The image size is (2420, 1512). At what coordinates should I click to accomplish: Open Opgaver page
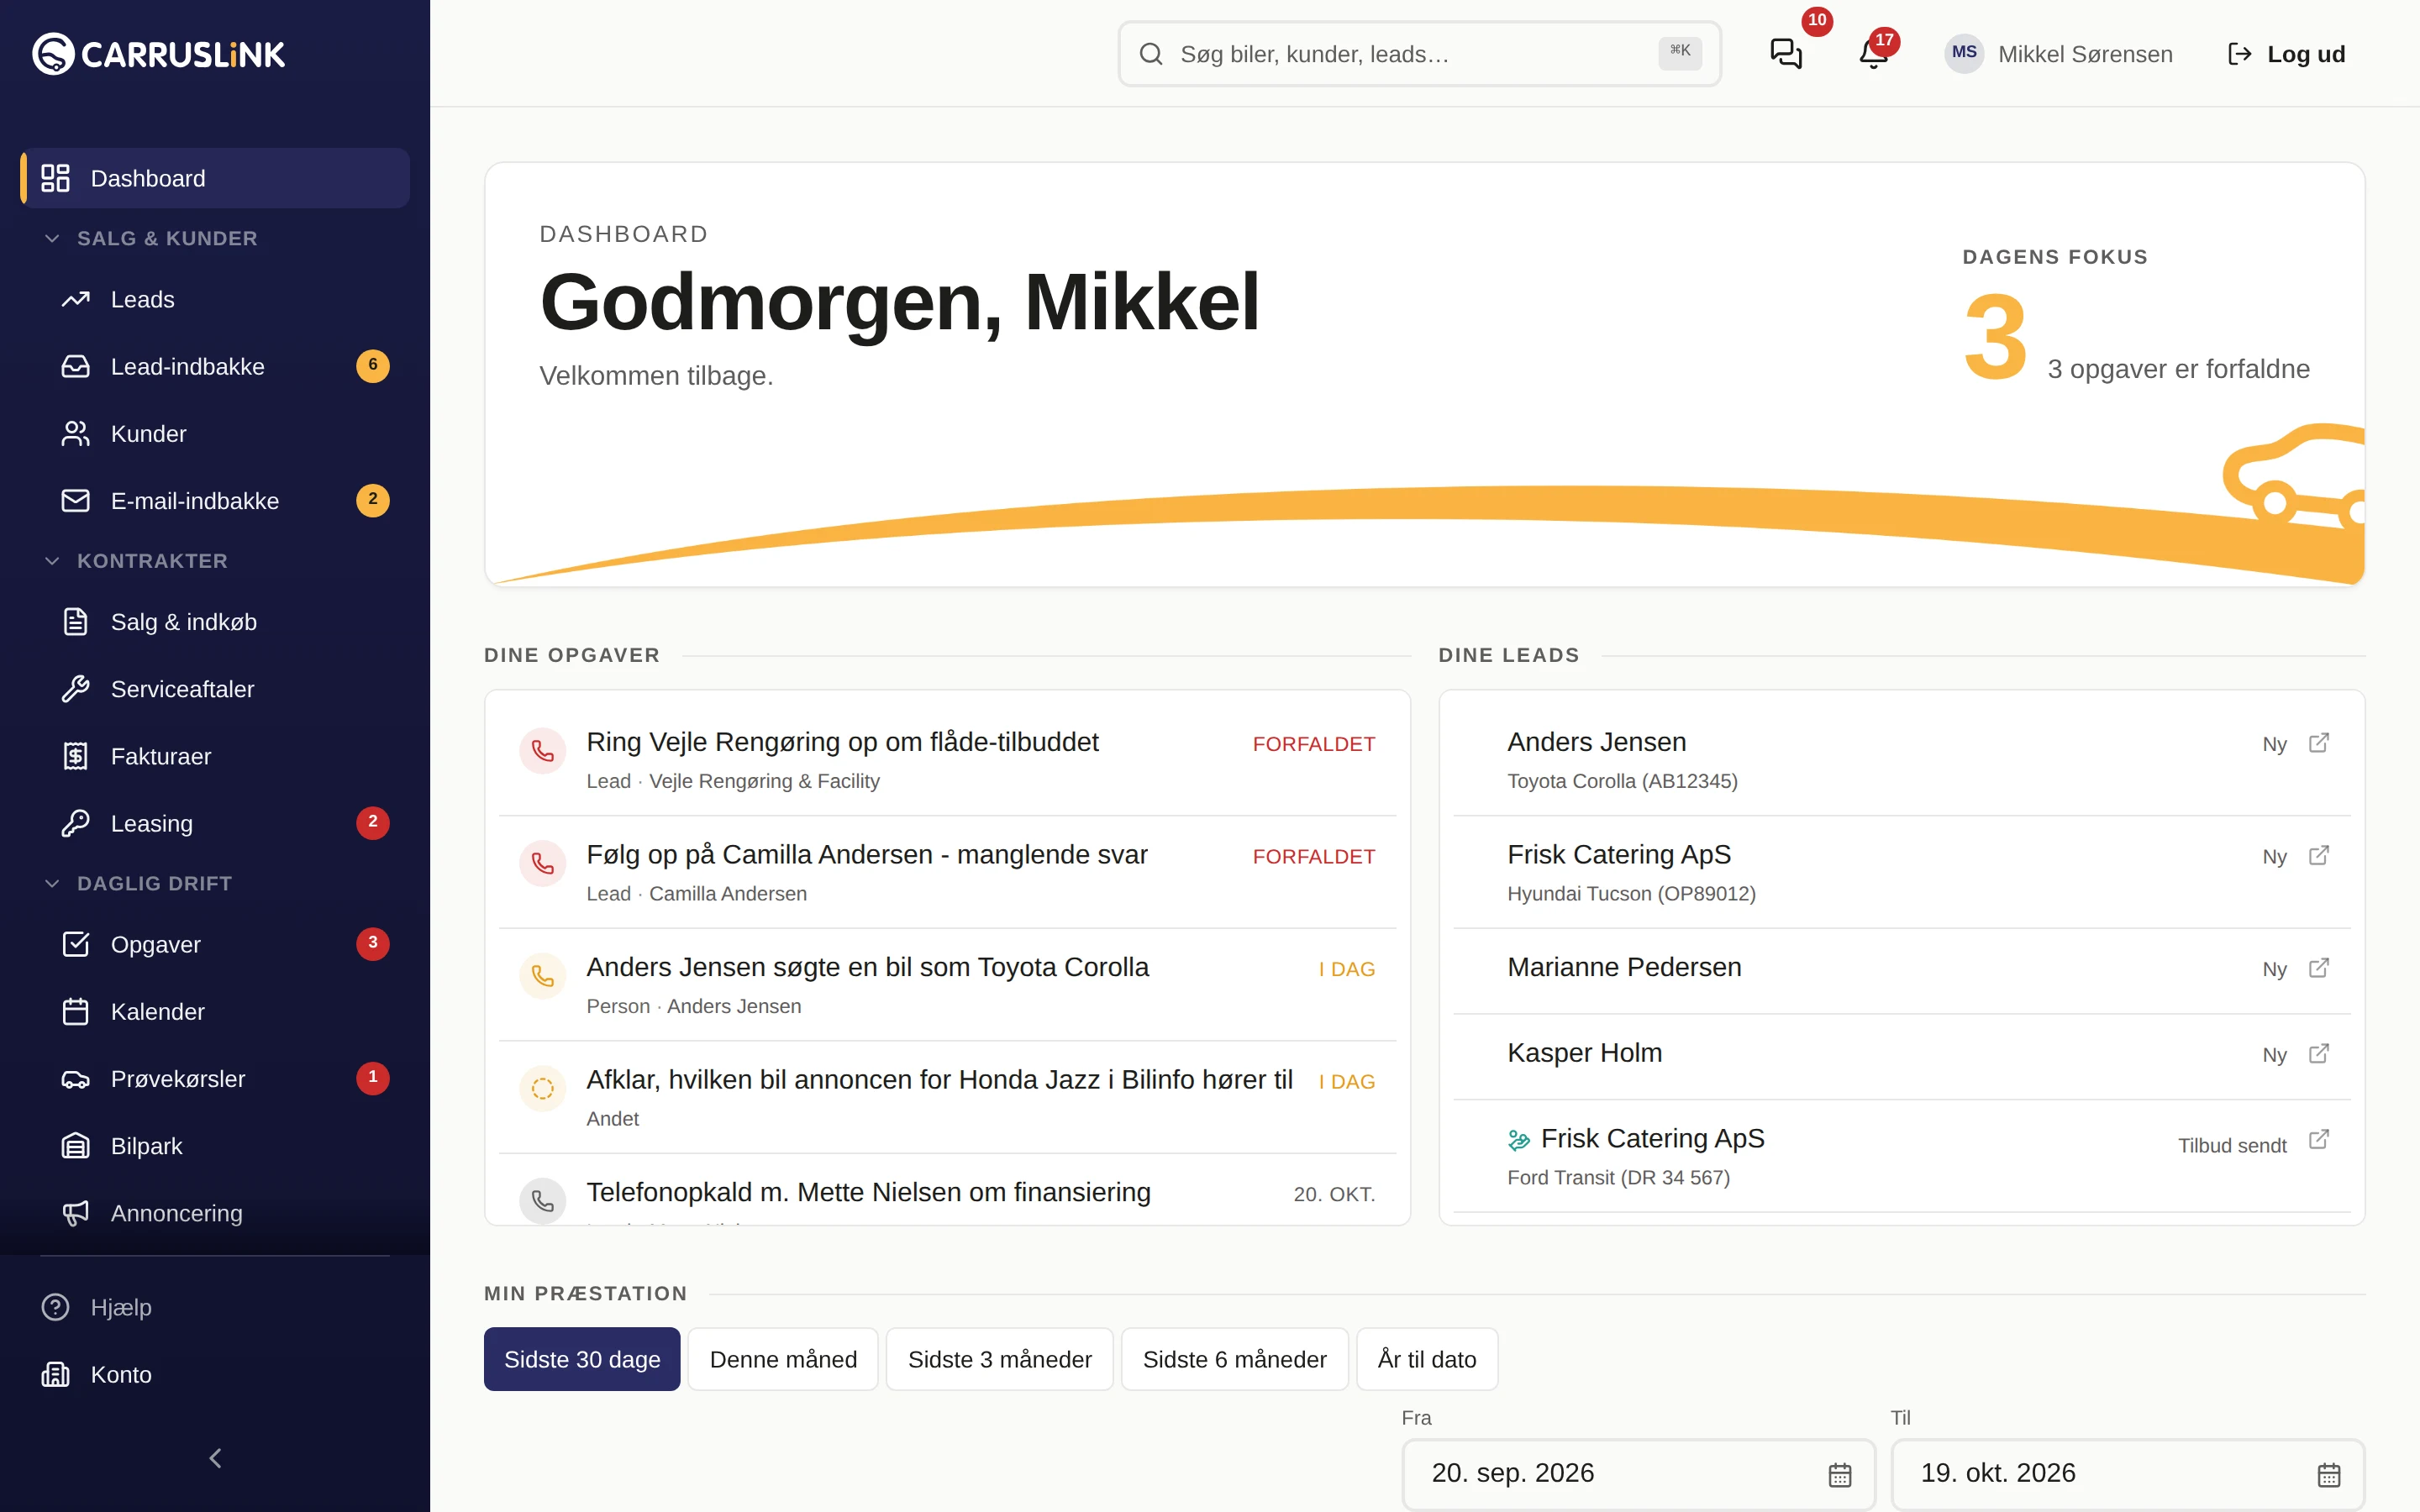pos(225,944)
